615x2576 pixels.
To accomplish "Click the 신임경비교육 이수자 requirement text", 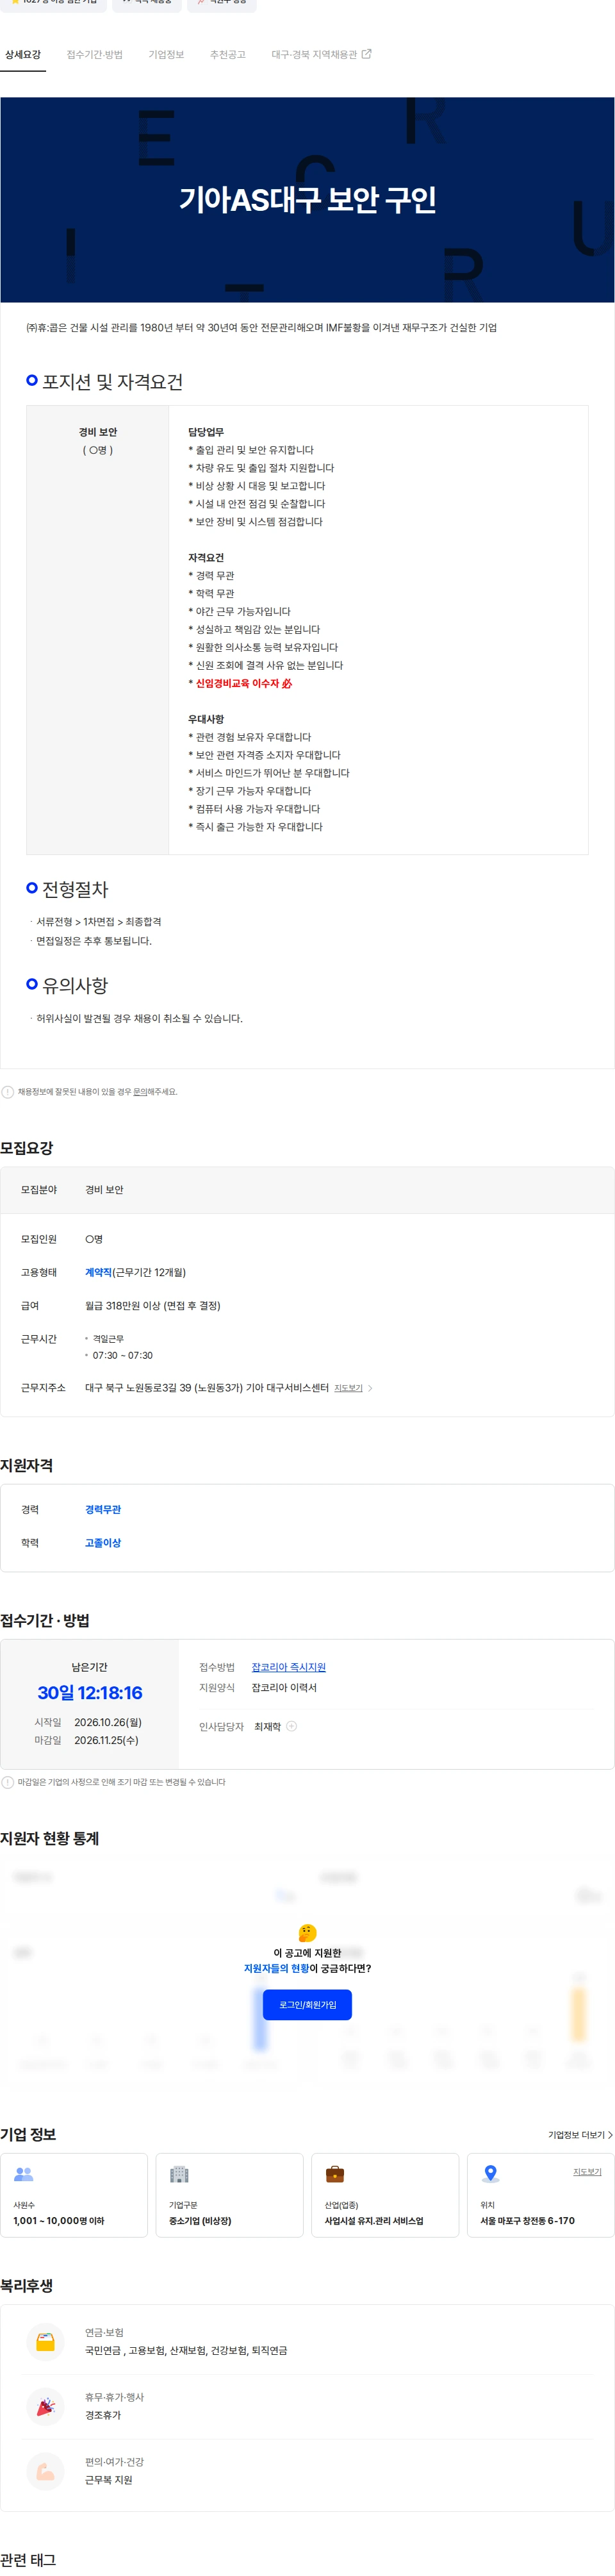I will coord(243,683).
